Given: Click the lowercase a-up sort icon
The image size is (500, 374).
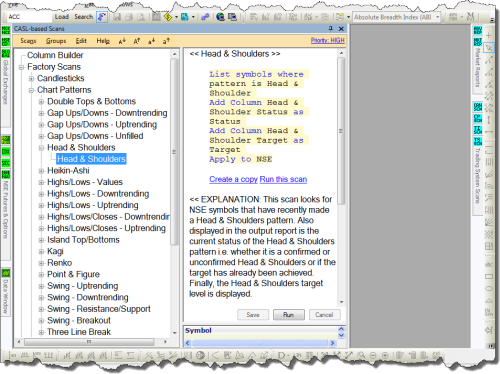Looking at the screenshot, I should [166, 41].
